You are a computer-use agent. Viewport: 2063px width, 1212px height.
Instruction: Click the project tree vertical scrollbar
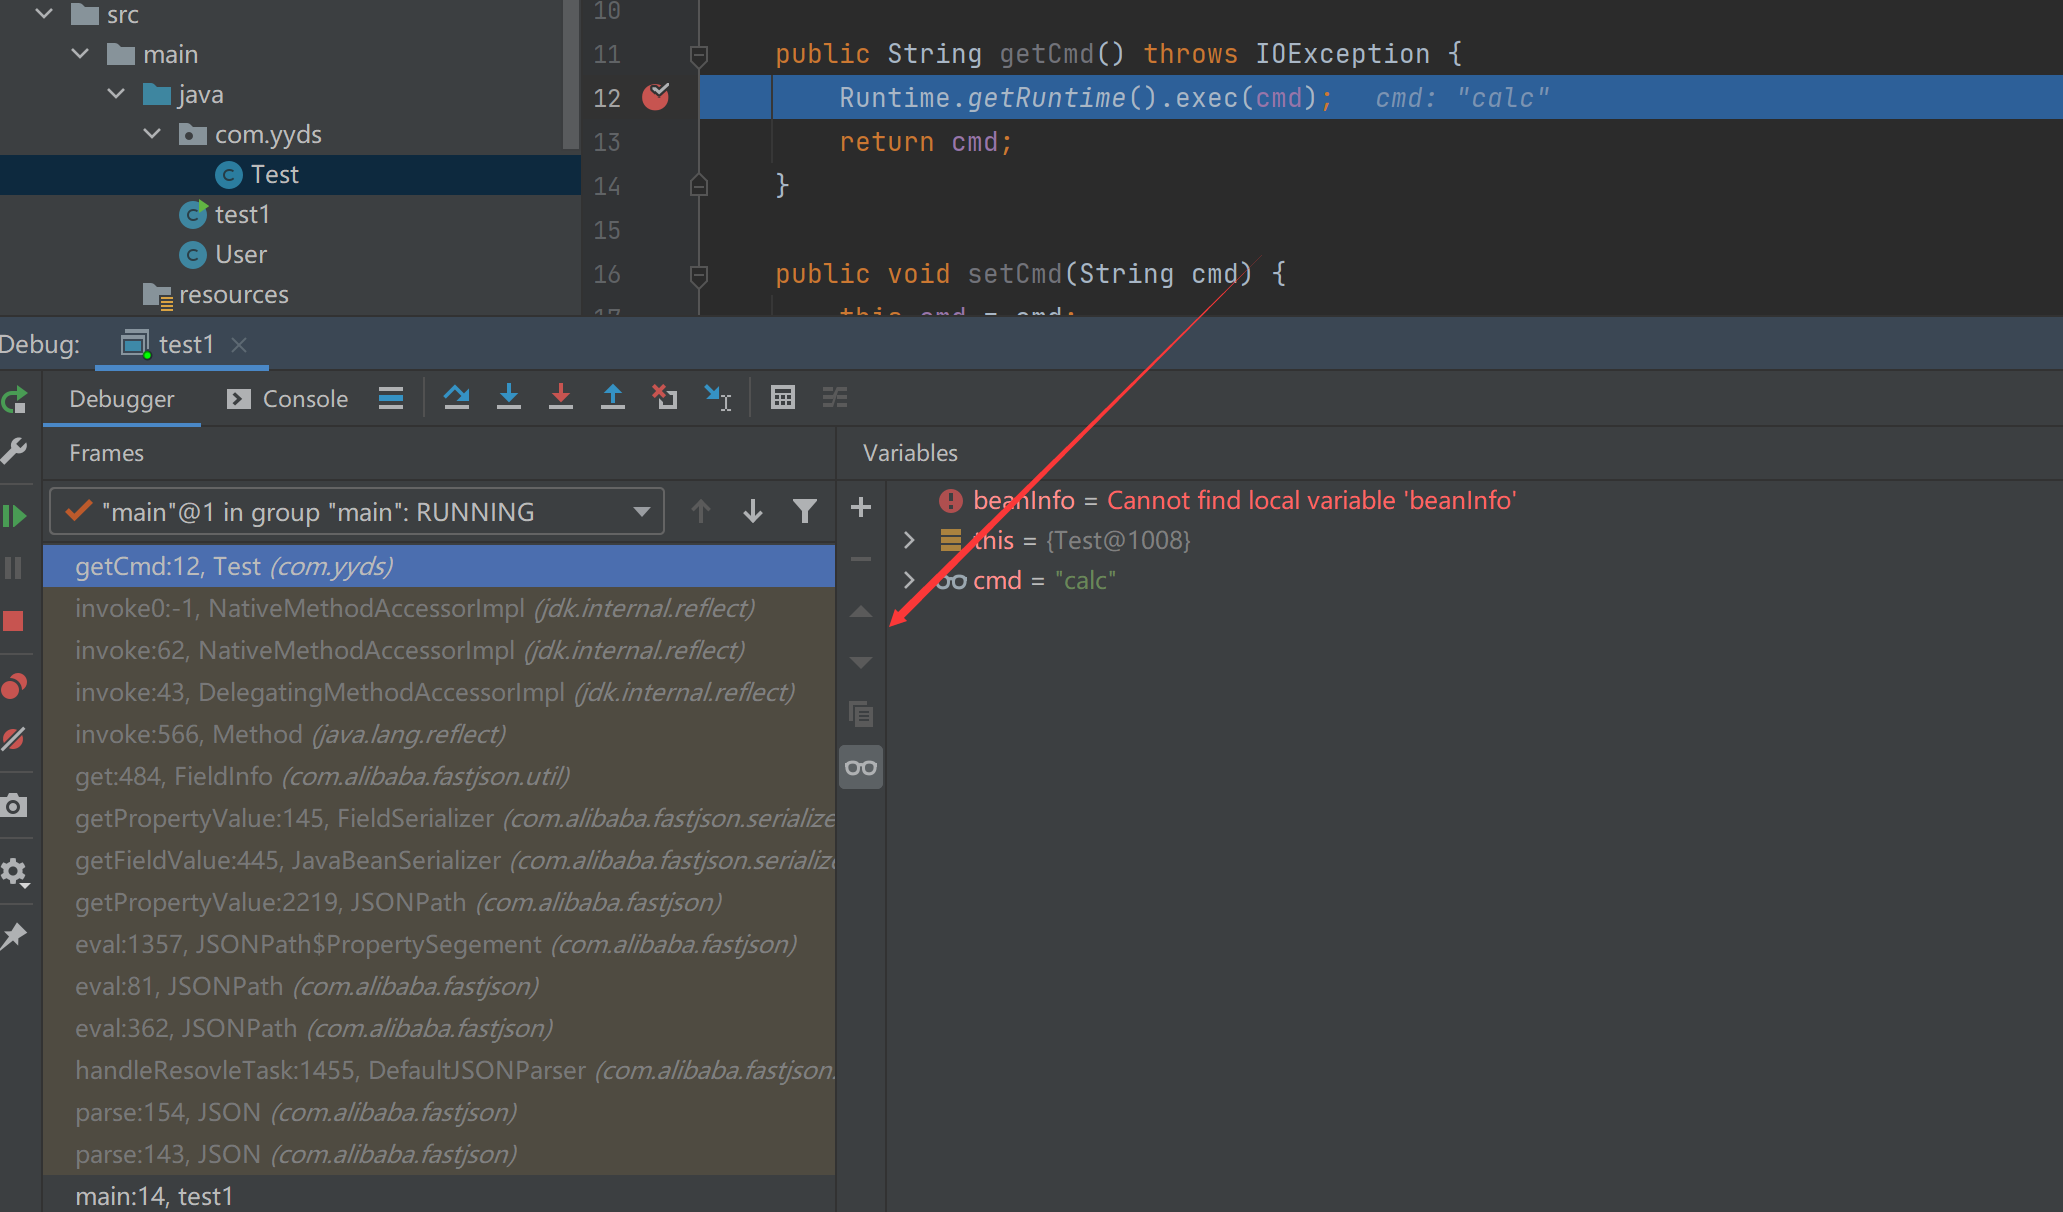click(571, 75)
